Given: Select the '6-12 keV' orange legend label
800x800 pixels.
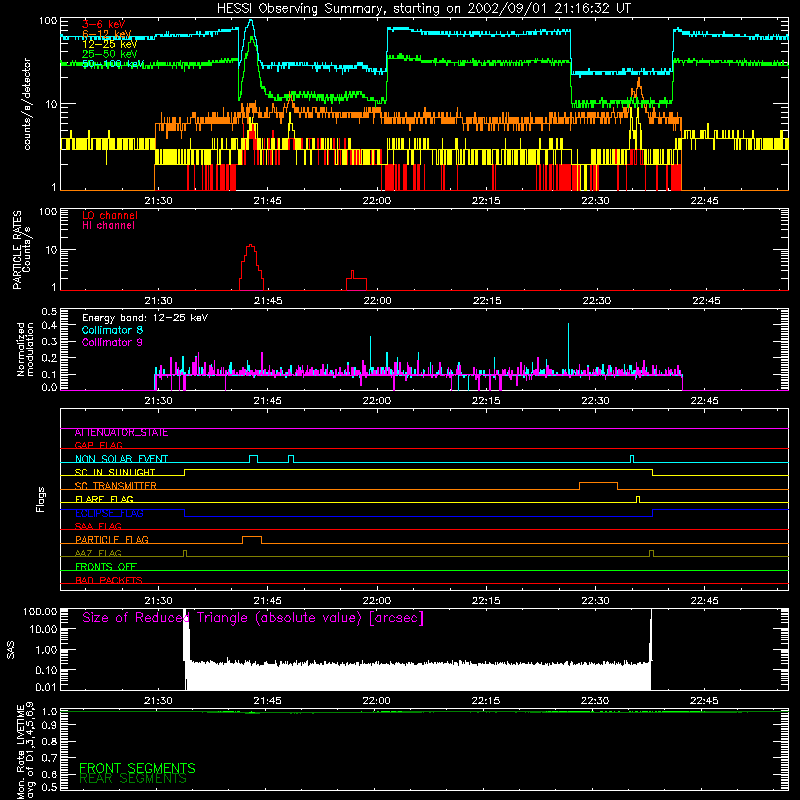Looking at the screenshot, I should [107, 34].
